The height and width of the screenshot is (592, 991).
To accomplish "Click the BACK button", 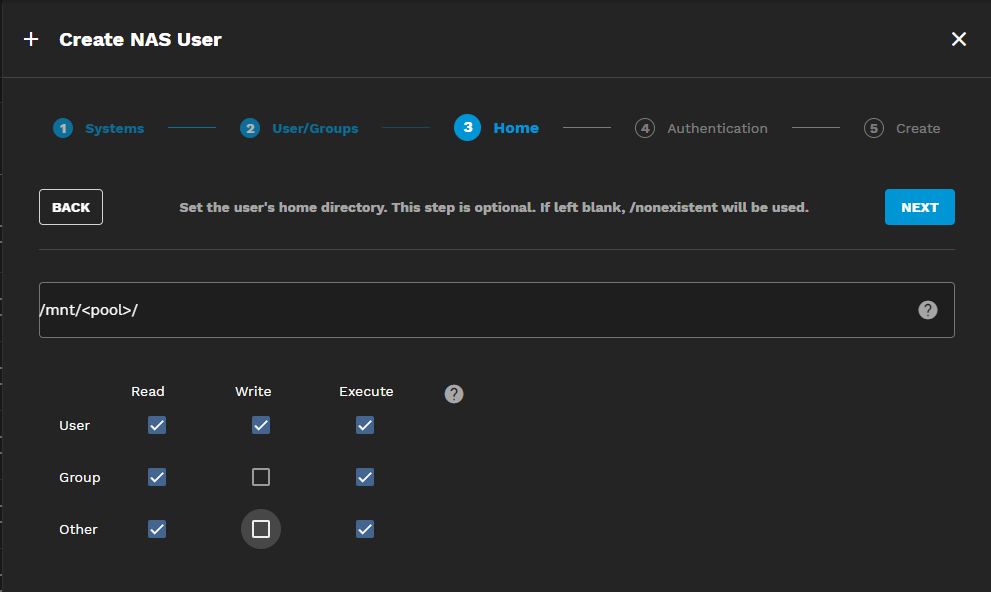I will click(x=70, y=206).
